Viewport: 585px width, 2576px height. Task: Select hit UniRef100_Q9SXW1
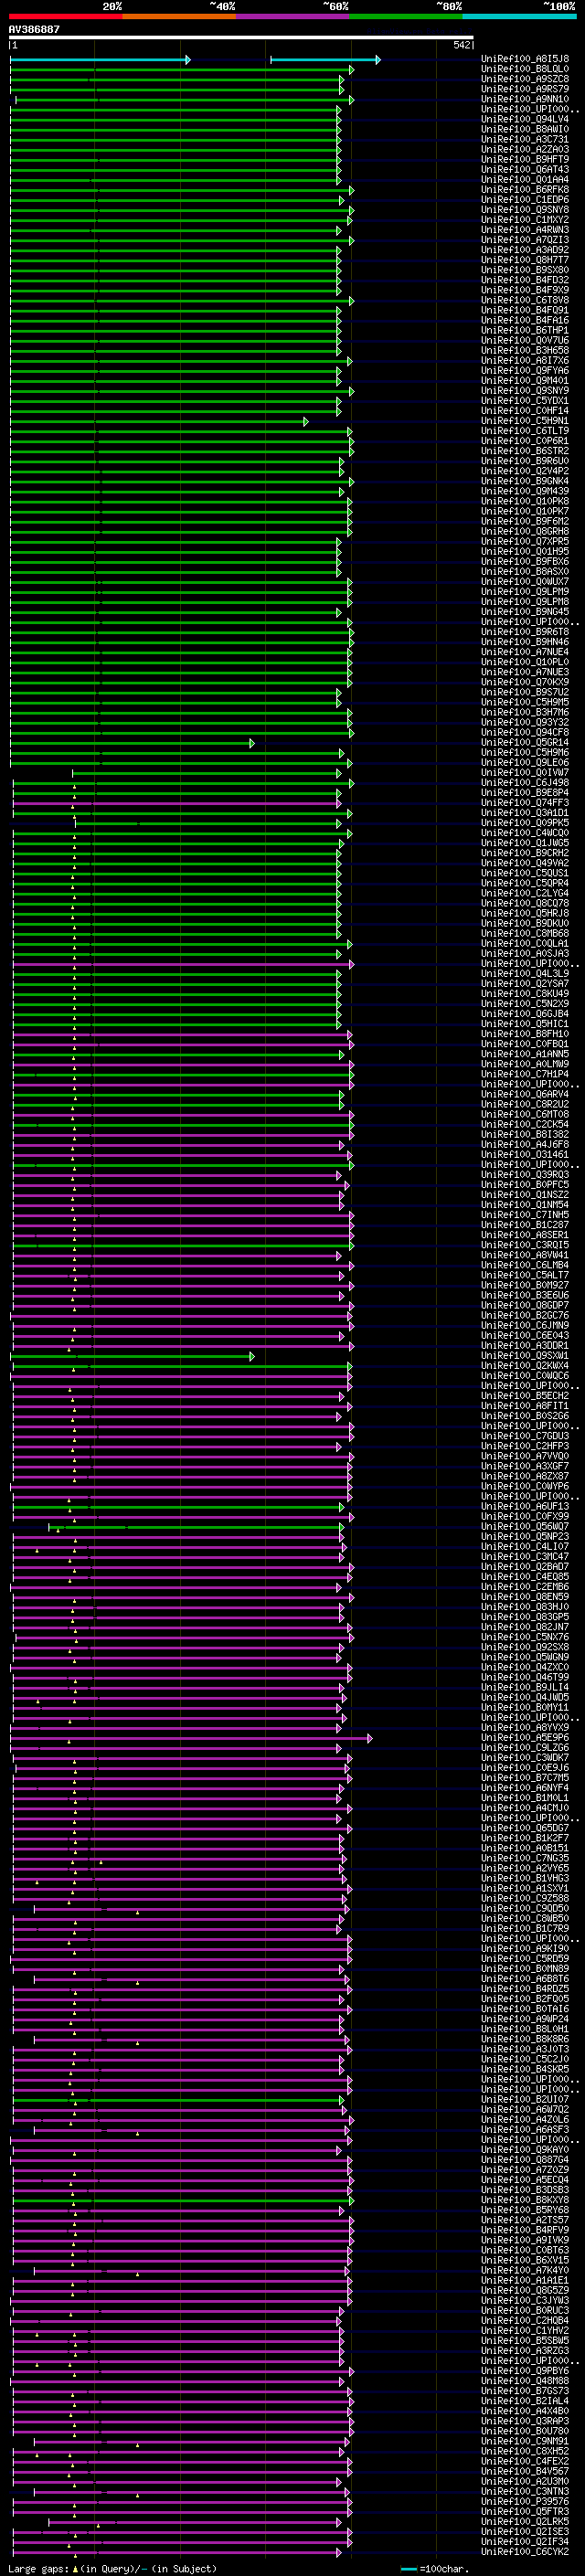[525, 1356]
